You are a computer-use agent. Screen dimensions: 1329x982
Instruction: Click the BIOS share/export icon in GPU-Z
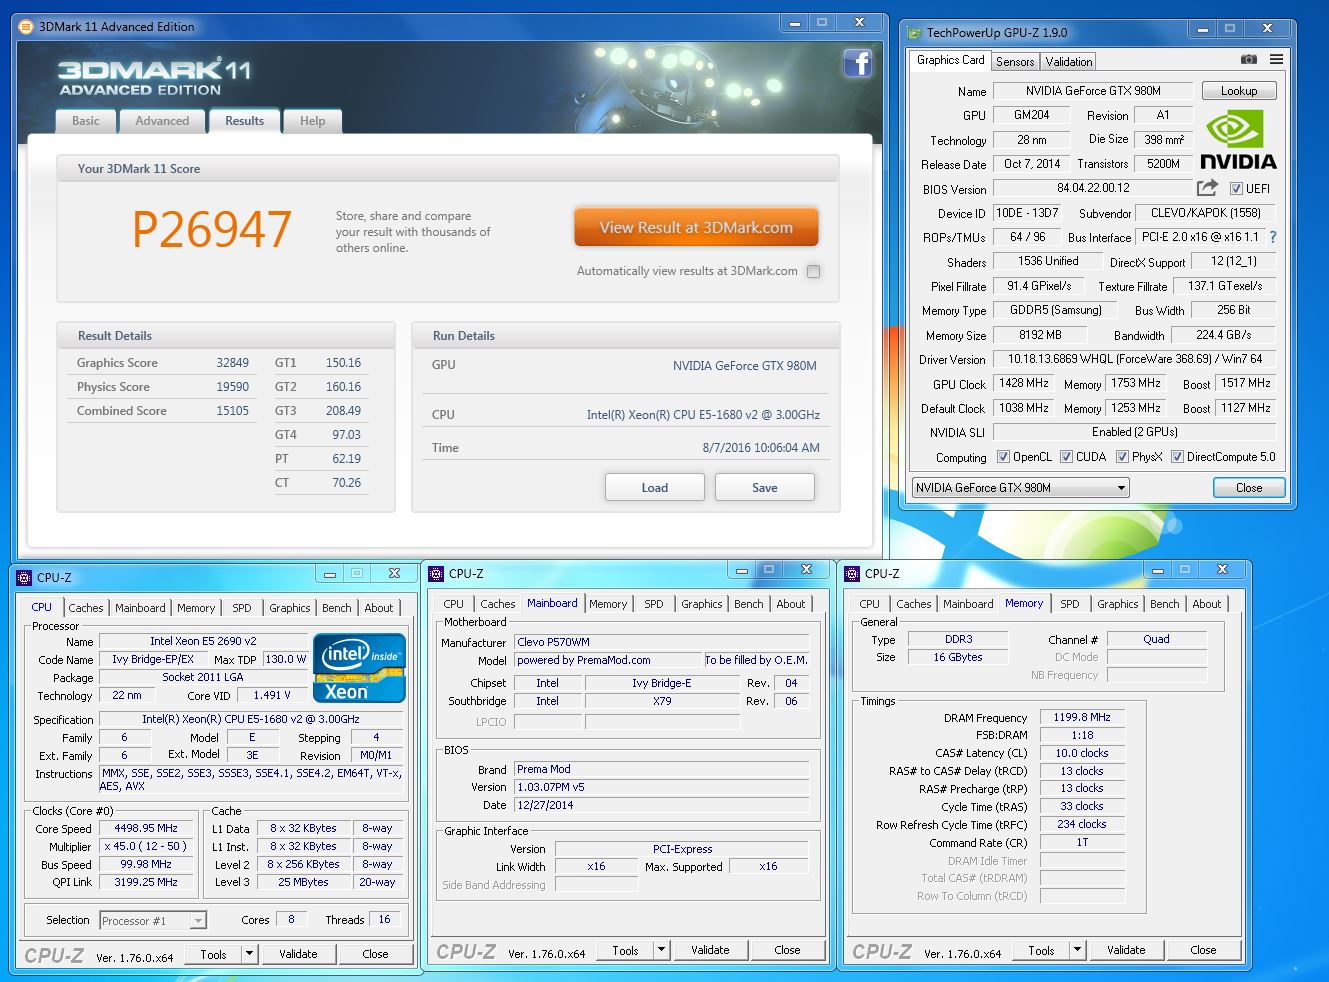pyautogui.click(x=1207, y=188)
